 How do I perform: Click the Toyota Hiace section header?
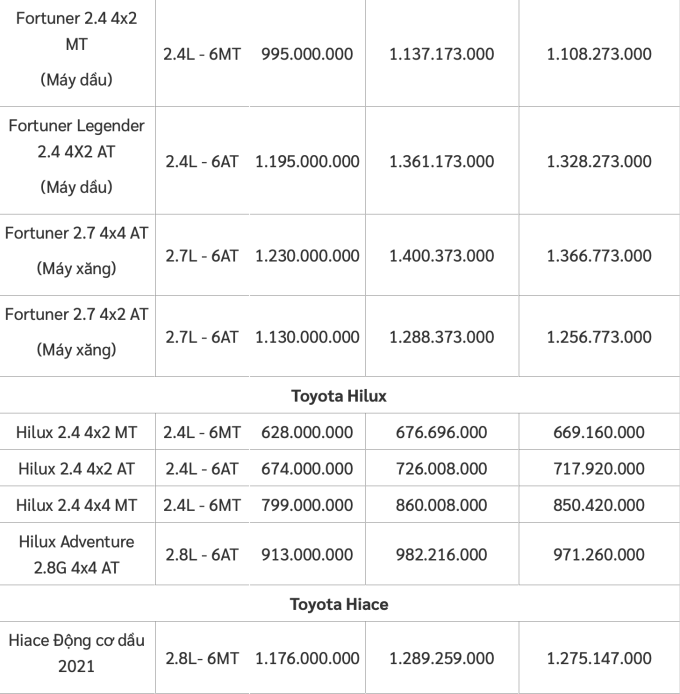pyautogui.click(x=338, y=604)
